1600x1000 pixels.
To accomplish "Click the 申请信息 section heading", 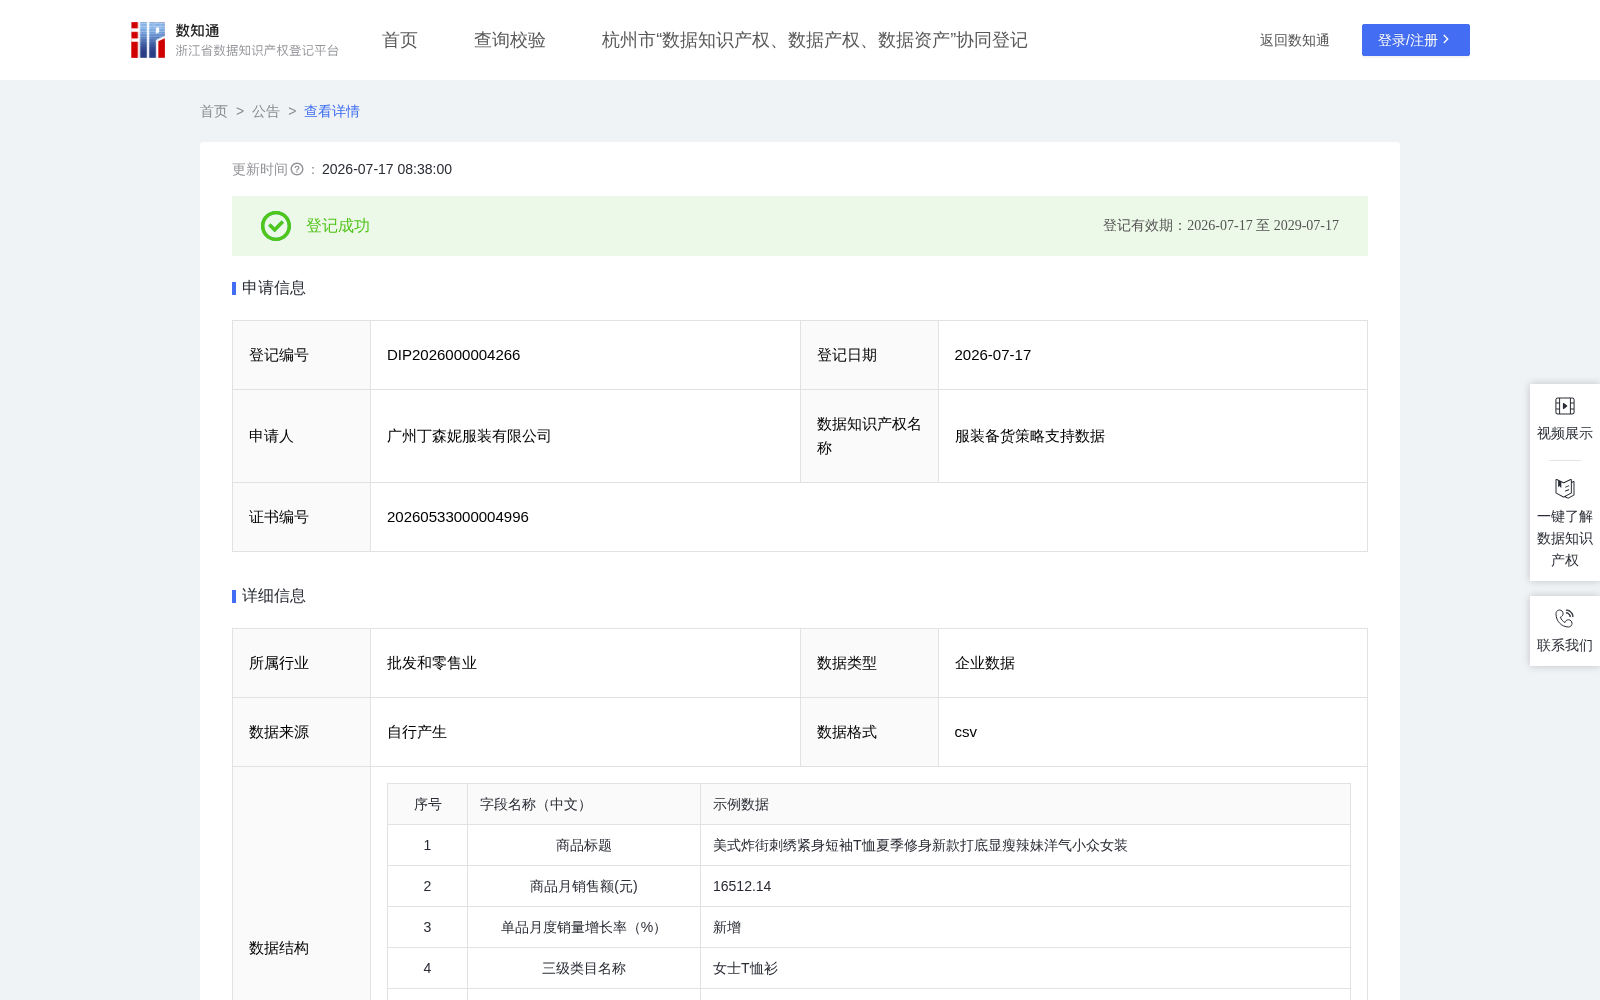I will pyautogui.click(x=273, y=288).
